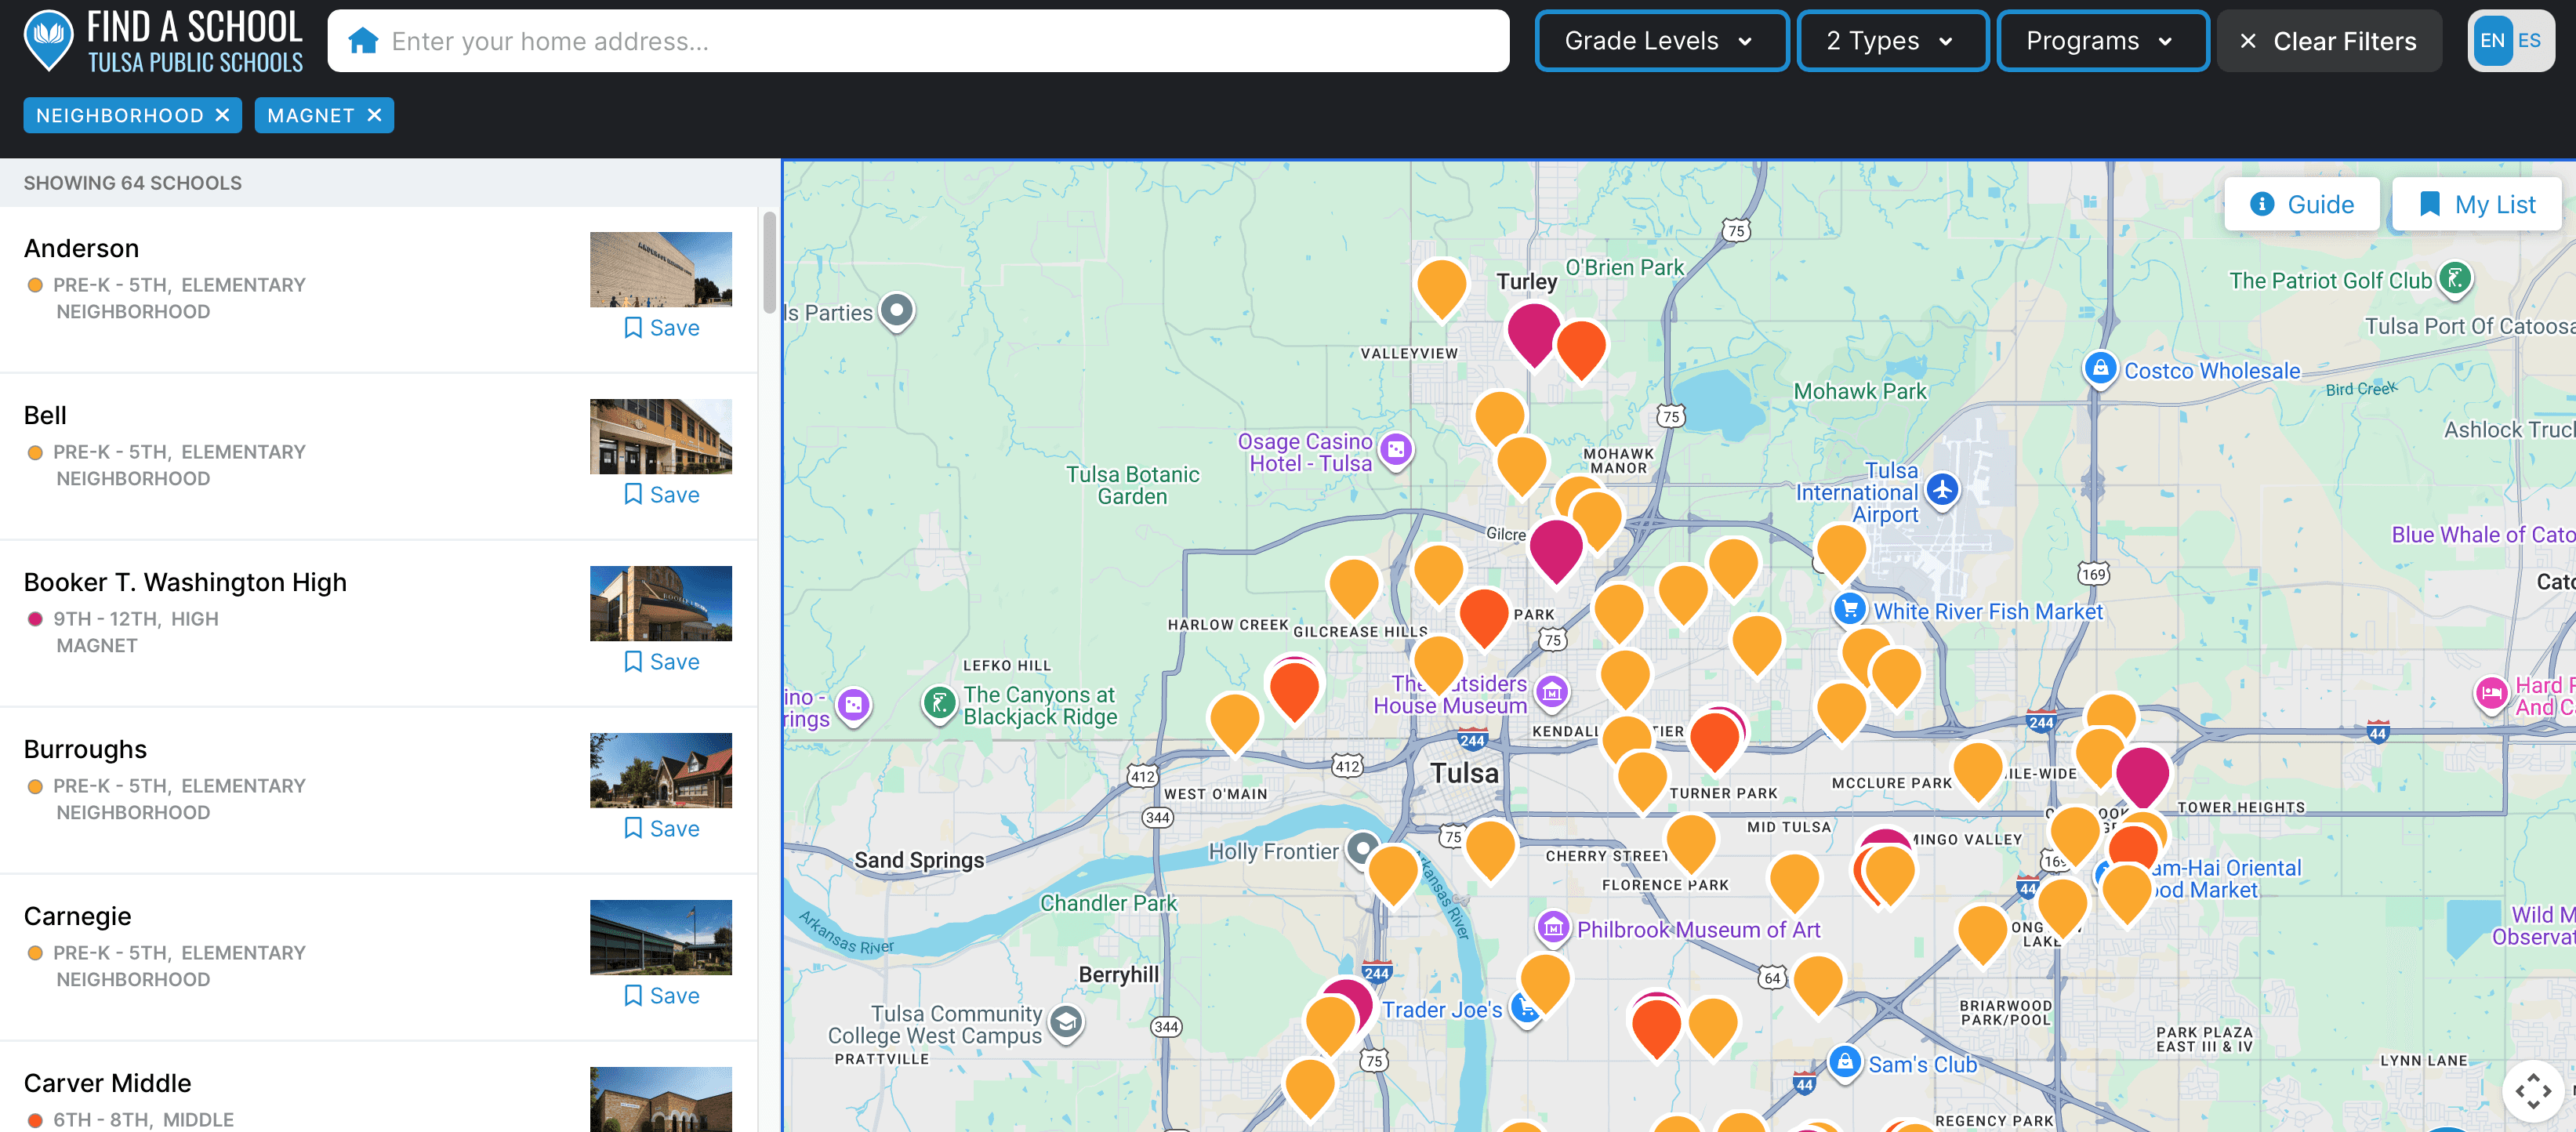Click the home icon in the address bar
2576x1132 pixels.
click(x=363, y=41)
